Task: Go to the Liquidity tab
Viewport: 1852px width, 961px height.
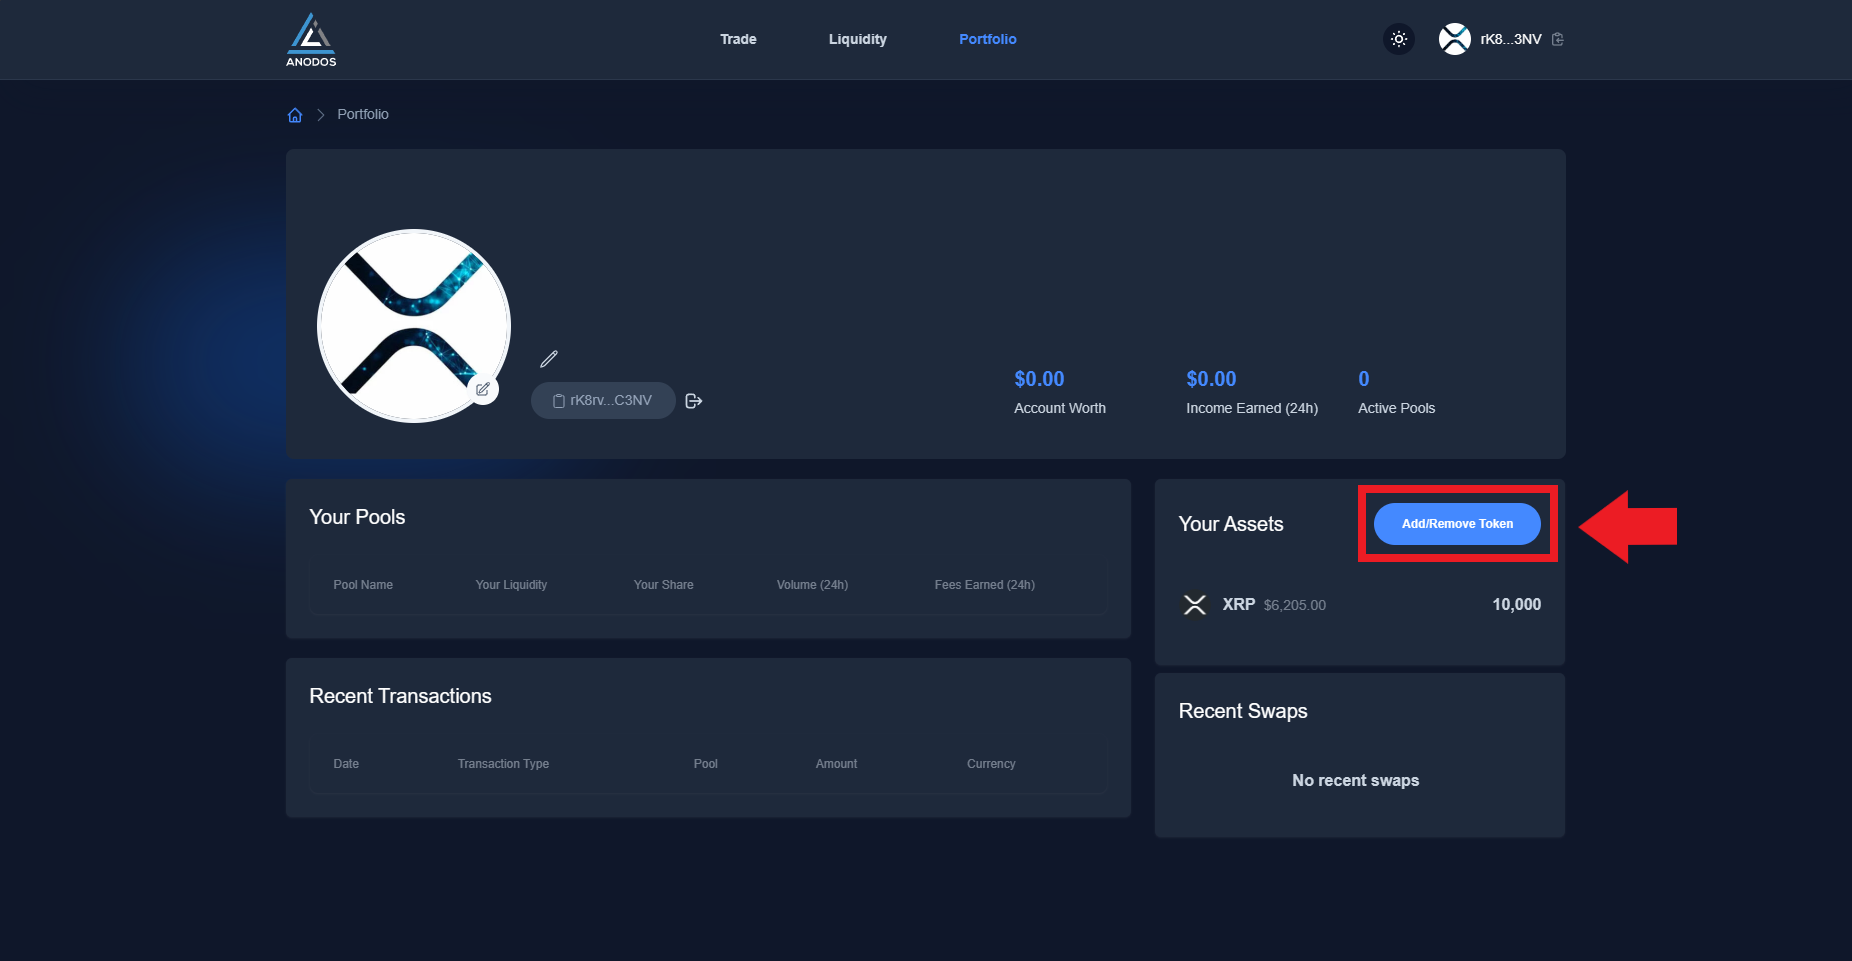Action: pos(857,39)
